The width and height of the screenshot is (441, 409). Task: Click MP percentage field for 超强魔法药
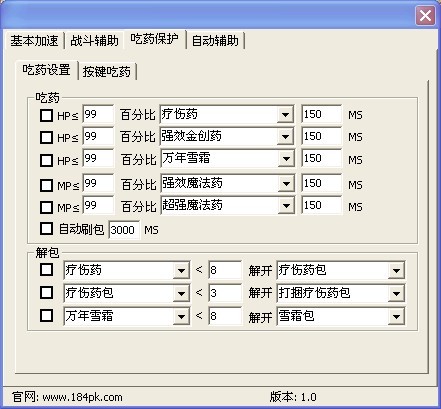coord(98,205)
